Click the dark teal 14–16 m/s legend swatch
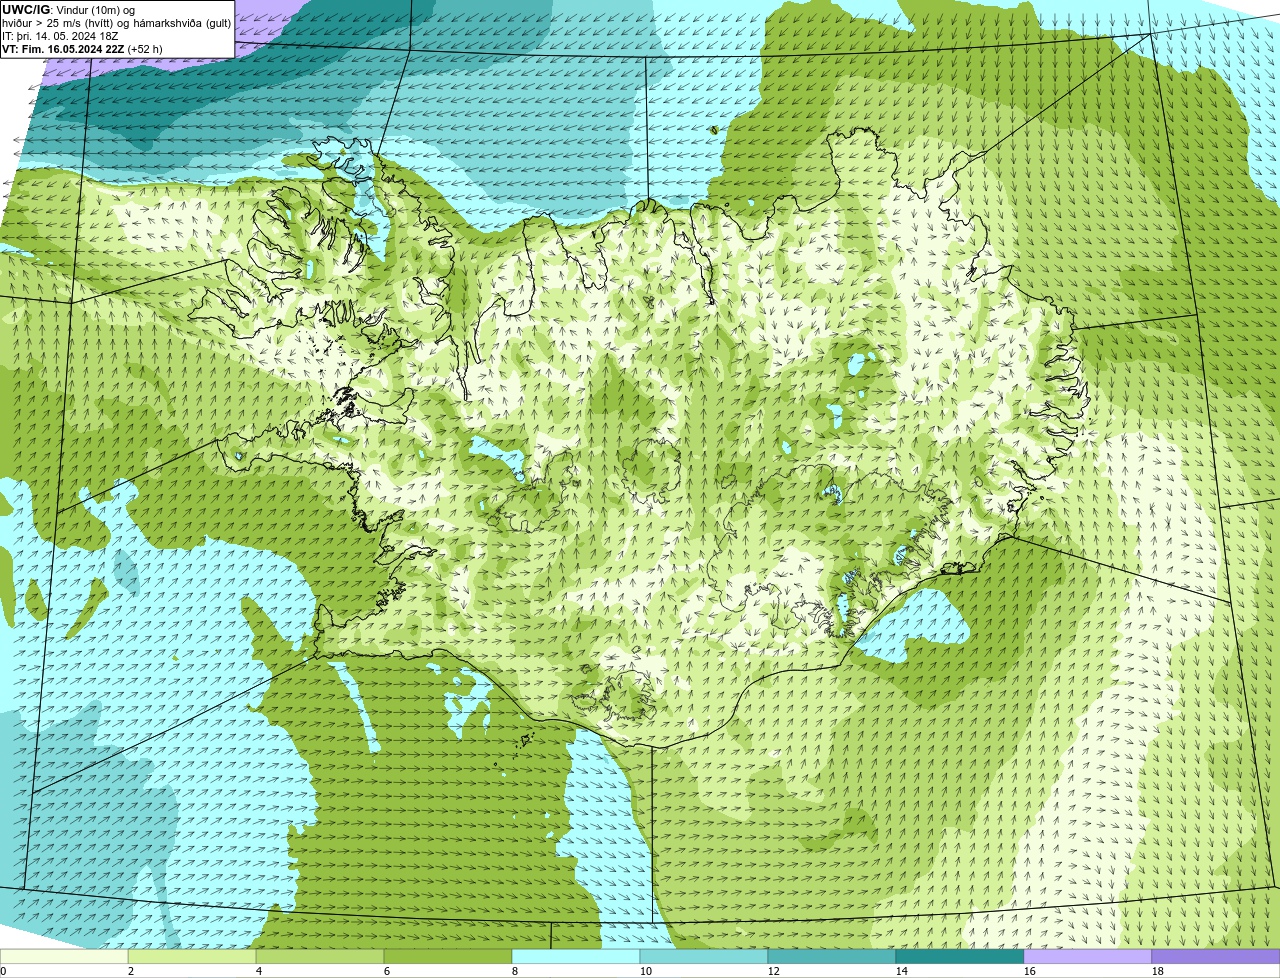 tap(960, 957)
